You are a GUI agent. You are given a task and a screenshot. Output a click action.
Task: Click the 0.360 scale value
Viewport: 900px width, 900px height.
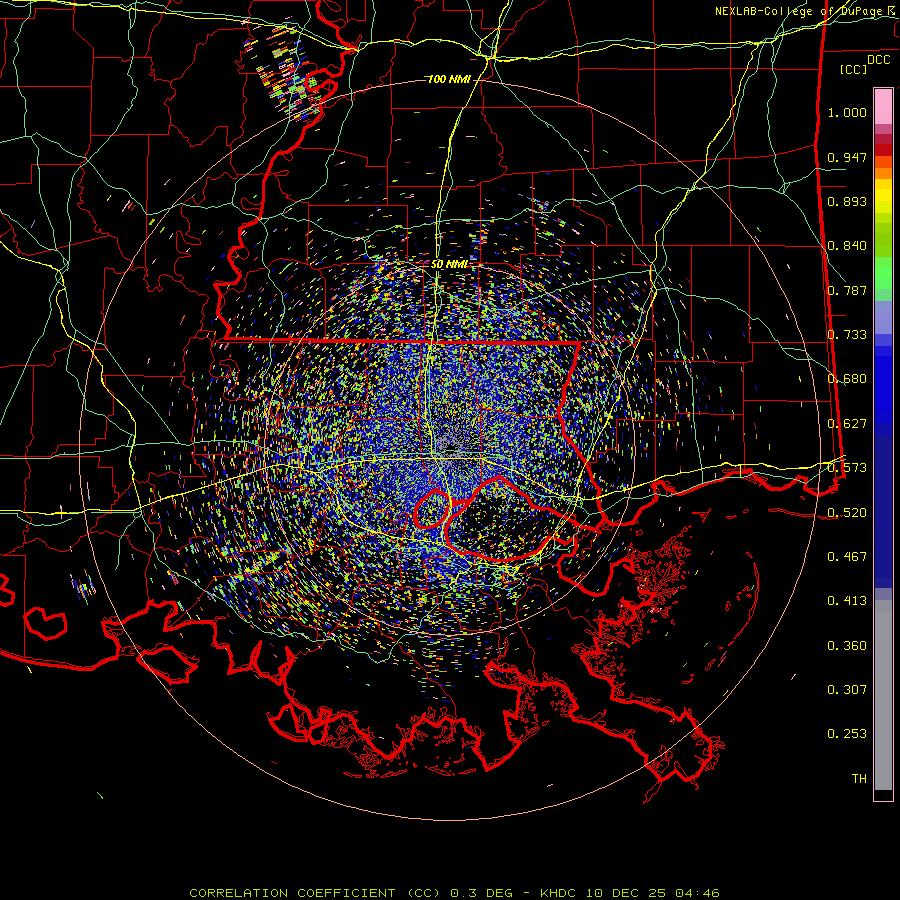click(x=847, y=646)
